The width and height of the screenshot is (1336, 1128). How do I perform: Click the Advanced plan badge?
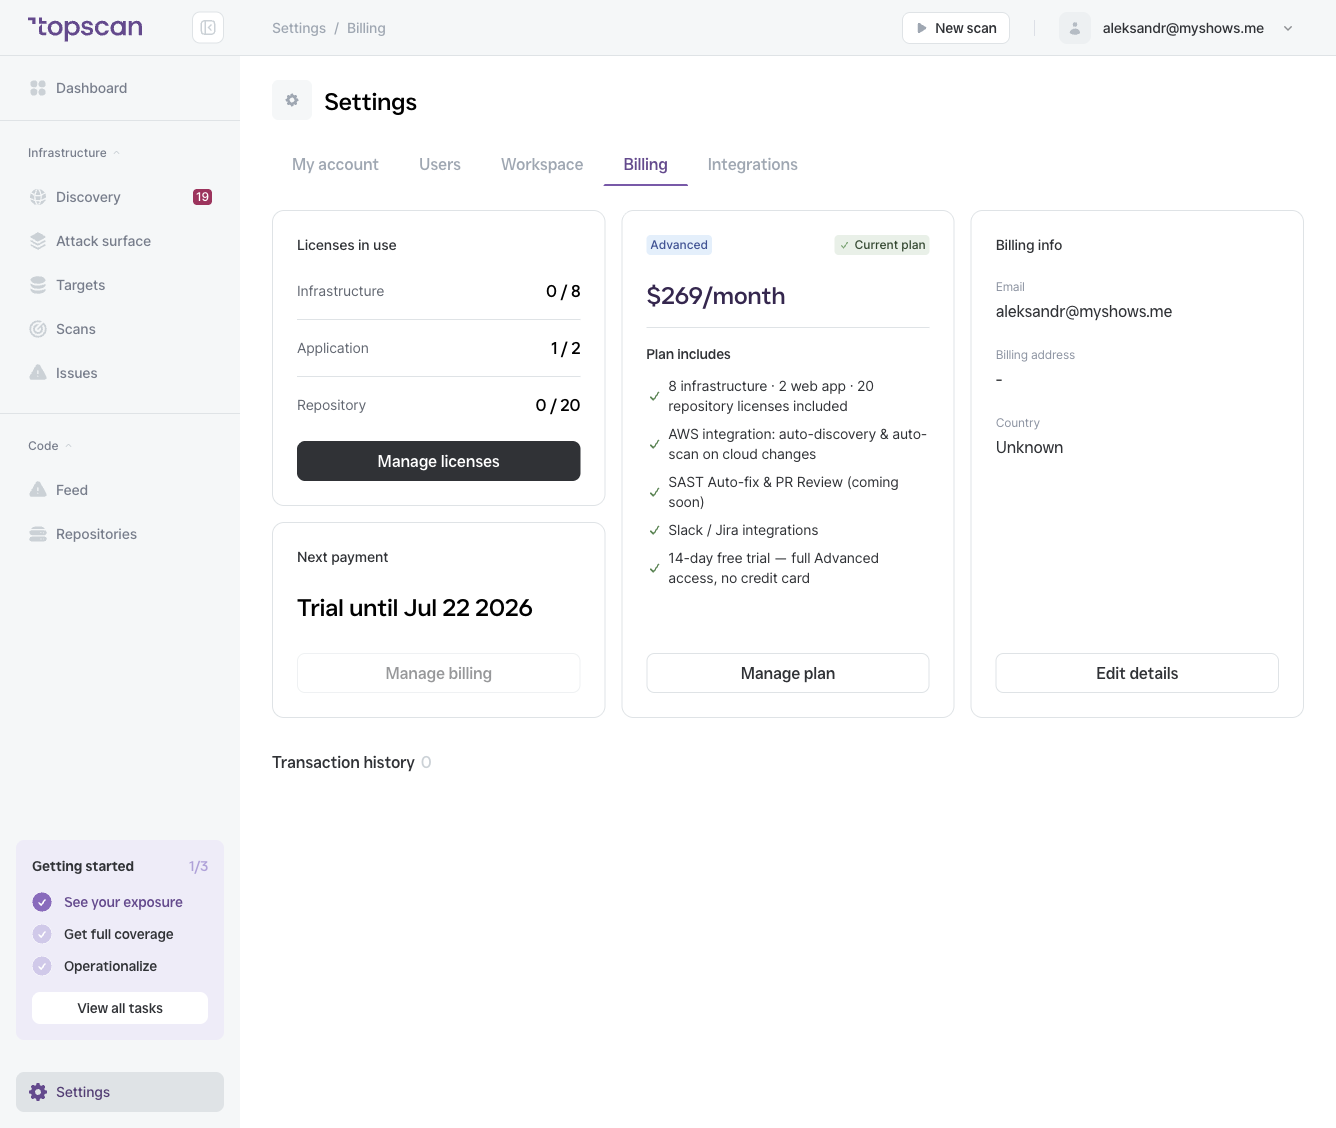679,245
